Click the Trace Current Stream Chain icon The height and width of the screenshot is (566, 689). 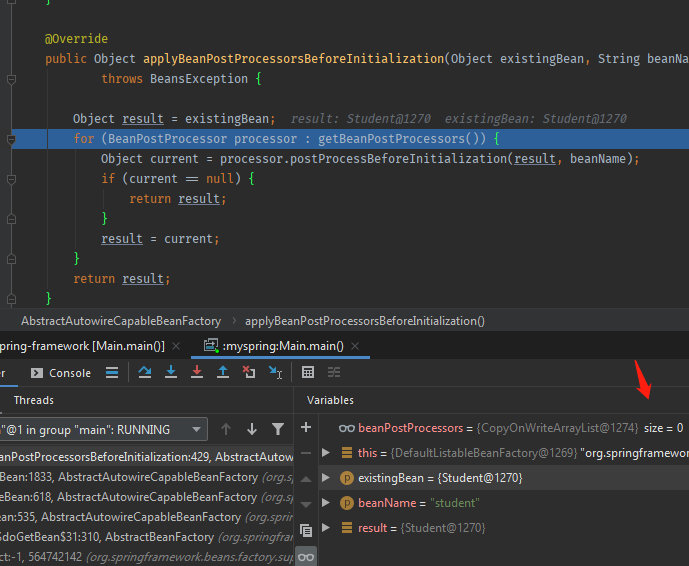click(334, 372)
